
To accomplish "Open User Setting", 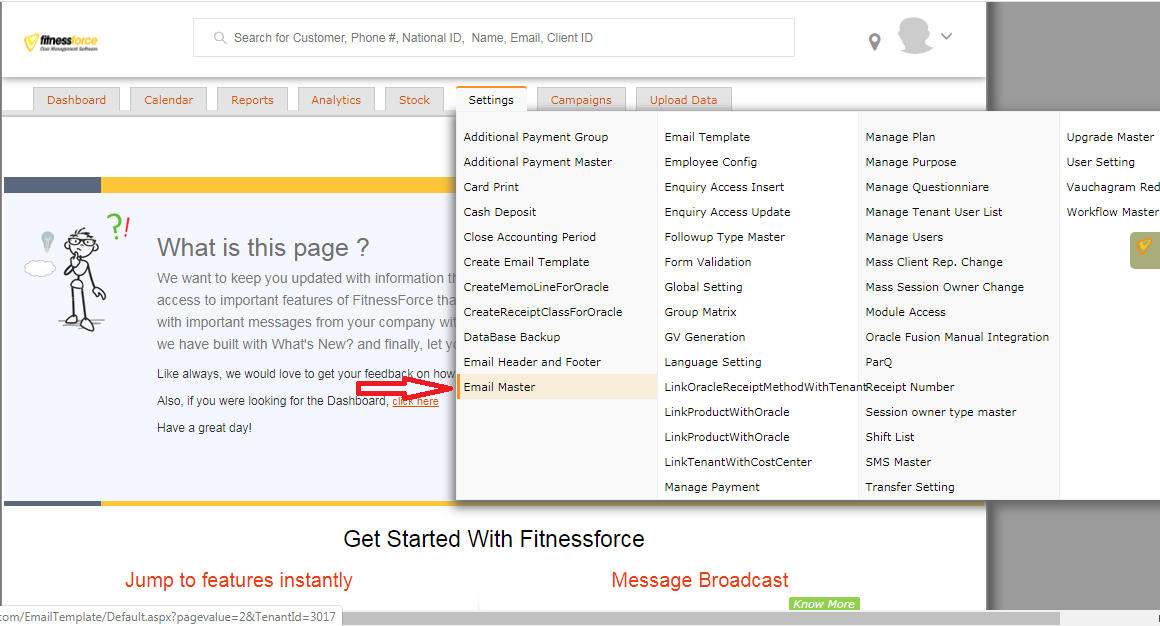I will click(1100, 162).
